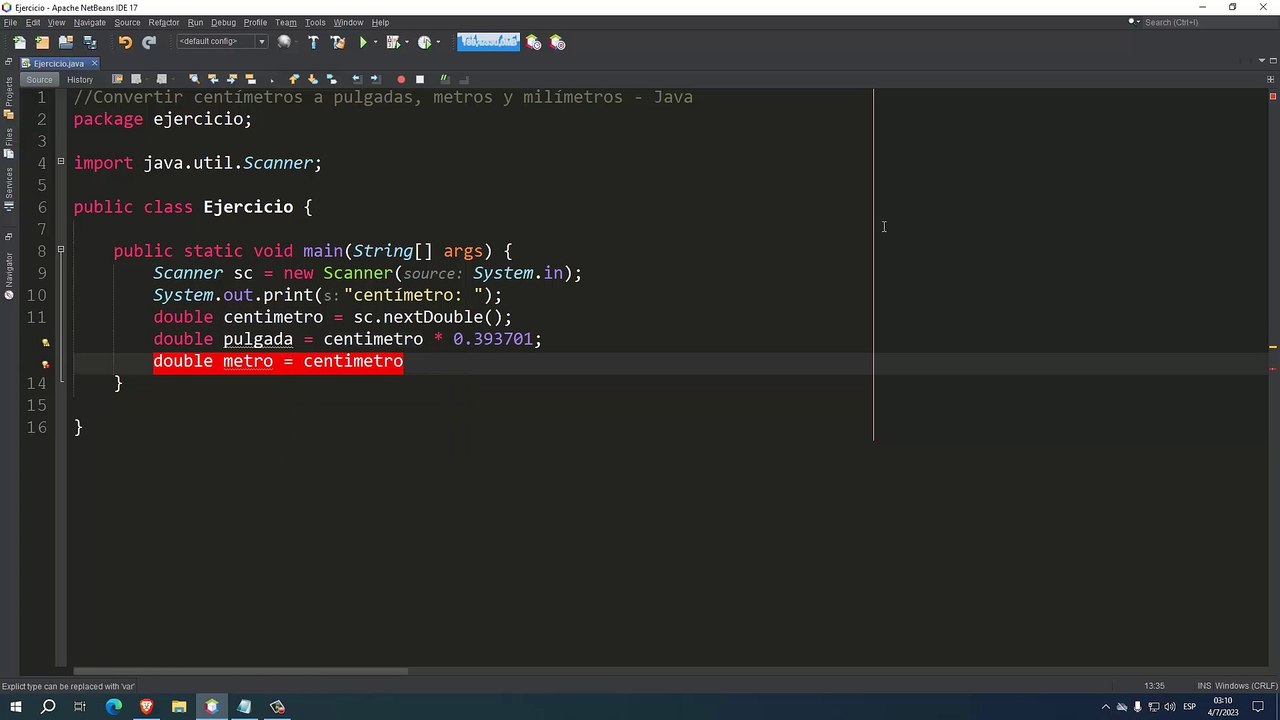Show opened documents list arrow
Screen dimensions: 1280x720
(x=1261, y=61)
